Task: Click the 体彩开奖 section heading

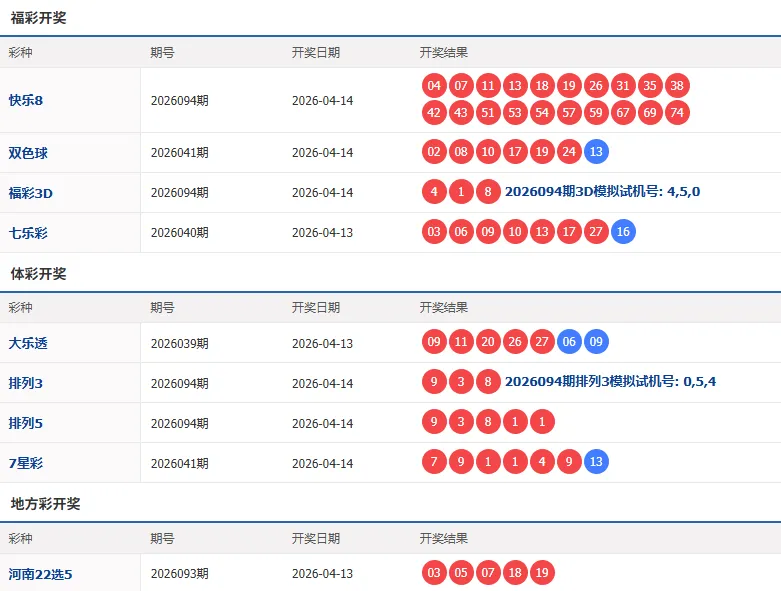Action: [x=38, y=274]
